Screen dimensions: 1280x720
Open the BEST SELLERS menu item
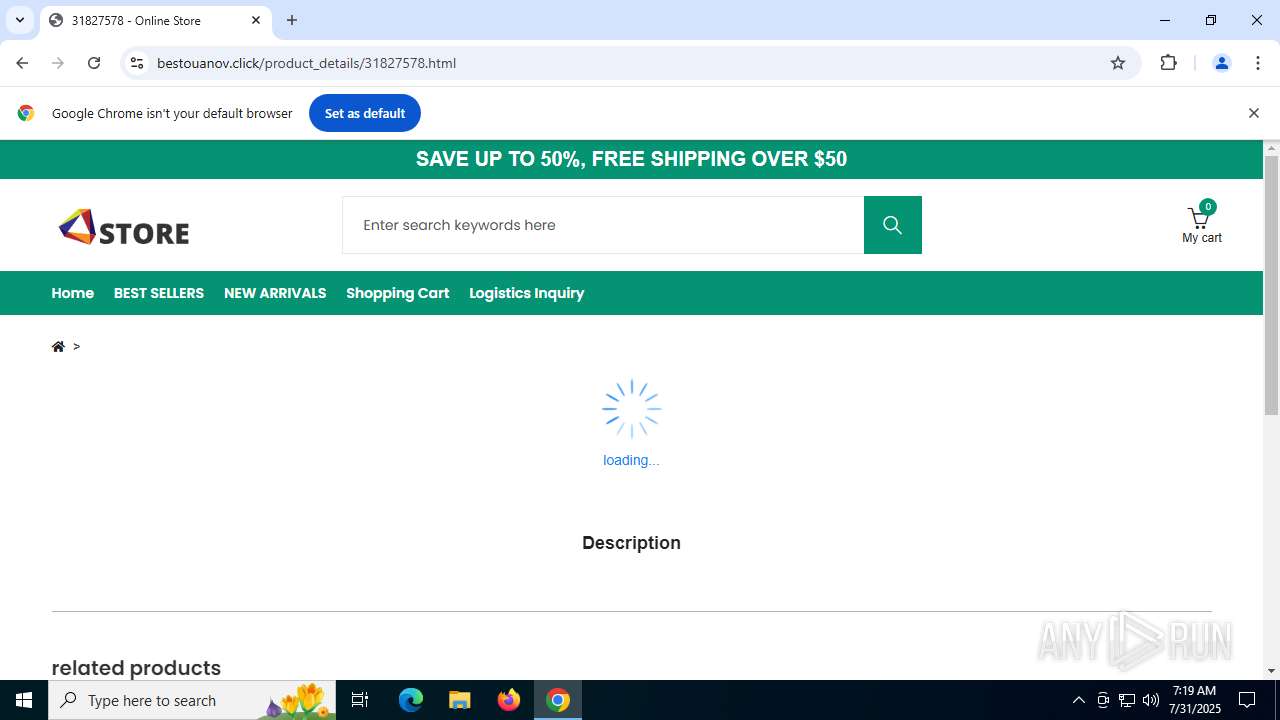point(159,293)
